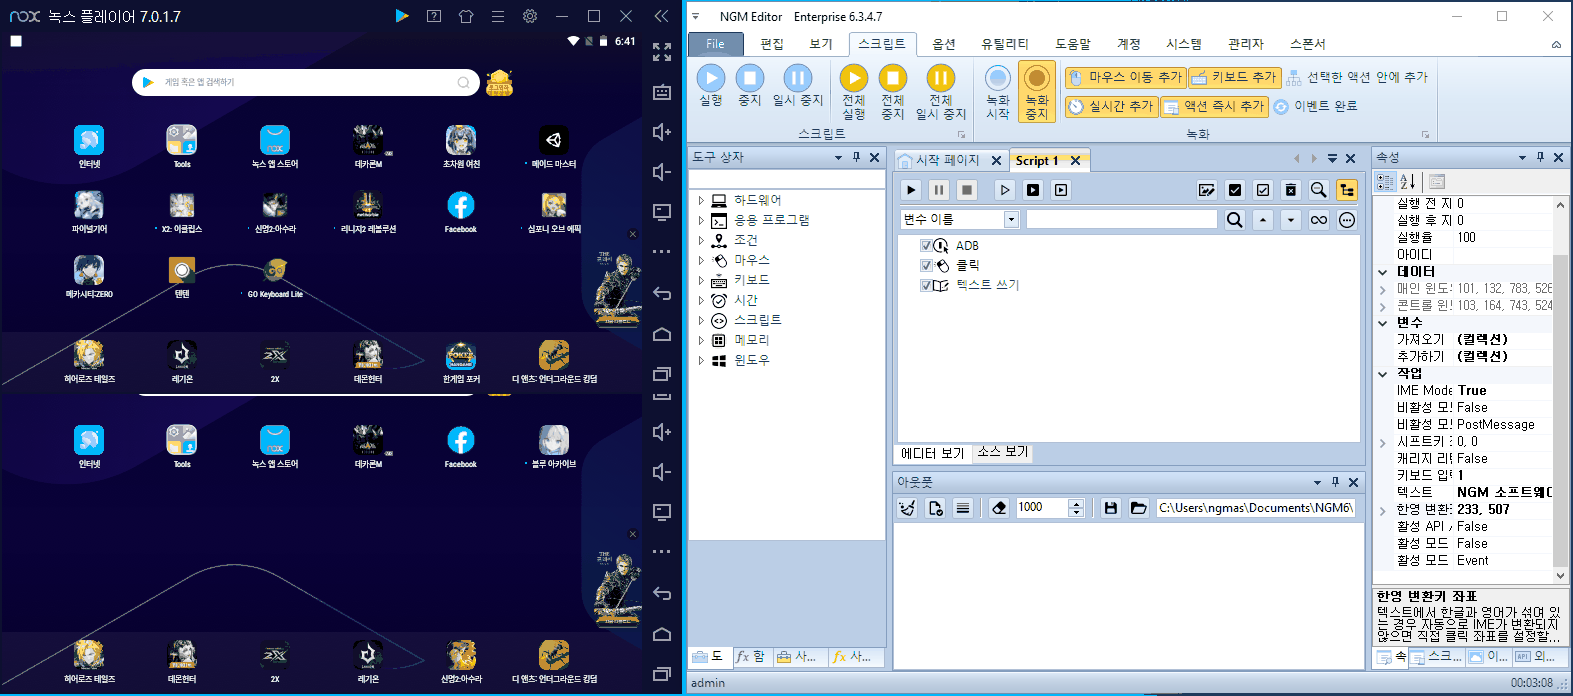The width and height of the screenshot is (1573, 696).
Task: Click the image edit icon in script toolbar
Action: coord(1207,190)
